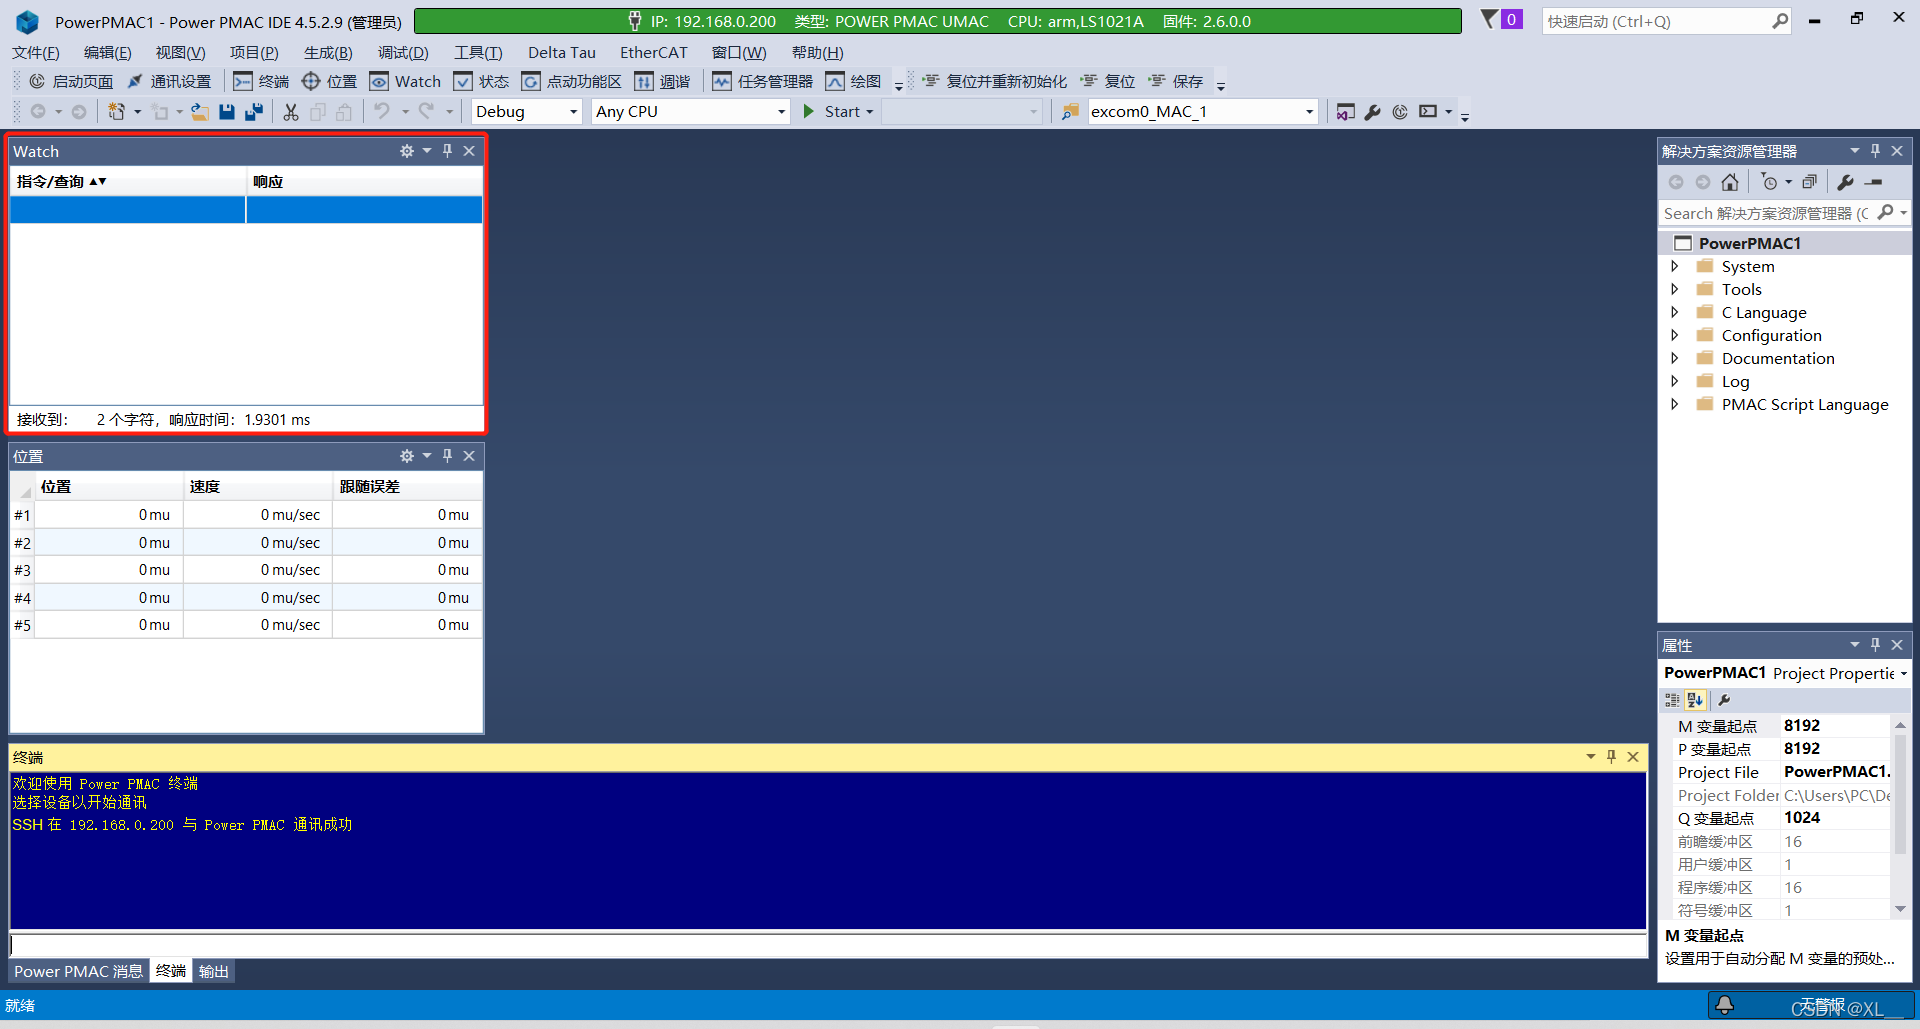1920x1029 pixels.
Task: Open the 任务管理器 task manager
Action: (763, 81)
